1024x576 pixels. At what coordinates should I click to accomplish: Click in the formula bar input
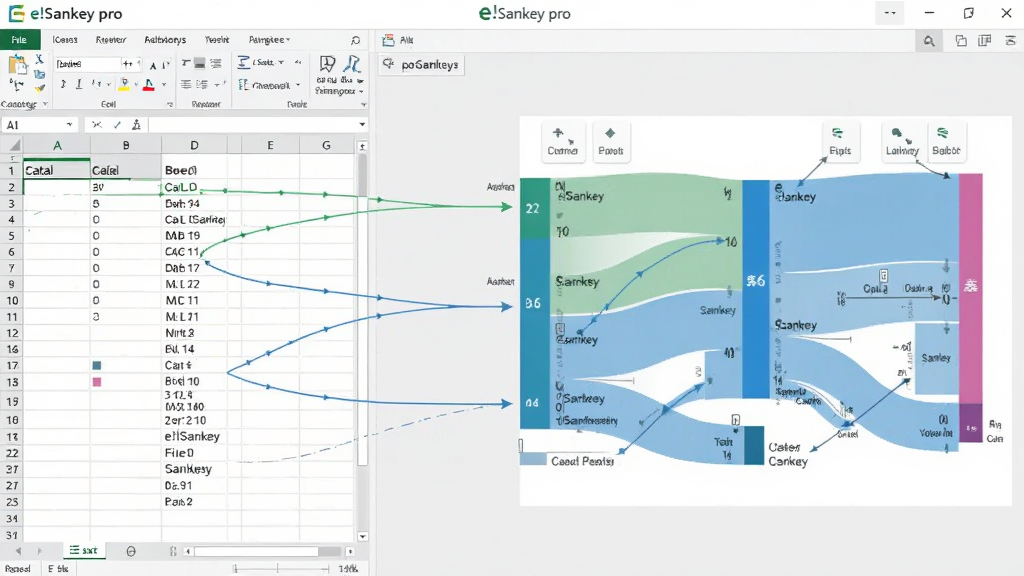252,125
